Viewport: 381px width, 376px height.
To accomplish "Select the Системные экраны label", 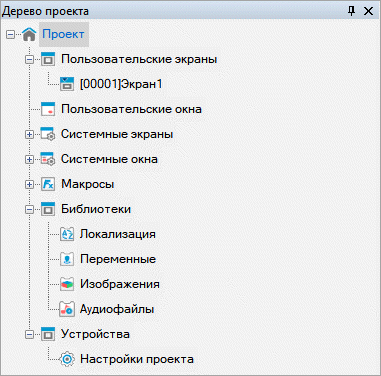I will tap(117, 134).
